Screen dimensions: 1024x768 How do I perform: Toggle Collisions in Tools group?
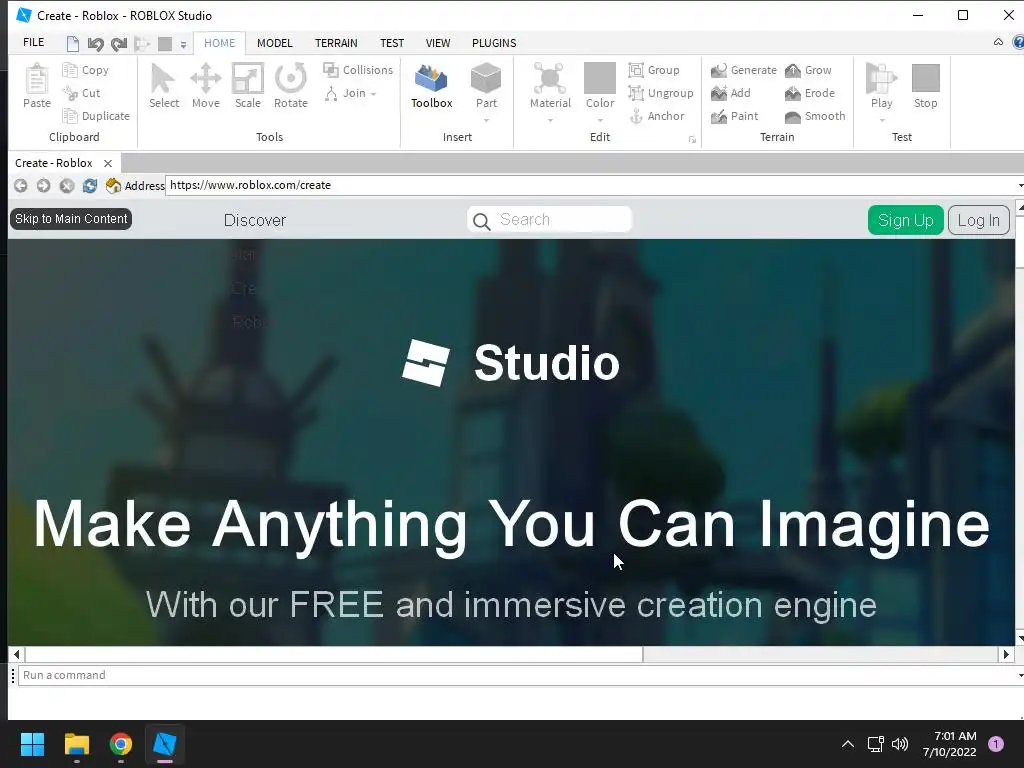[359, 70]
